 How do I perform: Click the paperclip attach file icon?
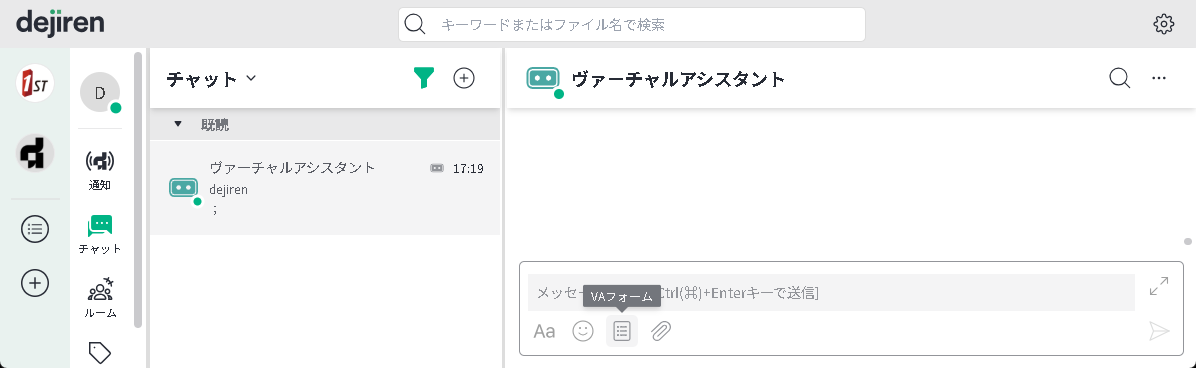click(x=661, y=331)
